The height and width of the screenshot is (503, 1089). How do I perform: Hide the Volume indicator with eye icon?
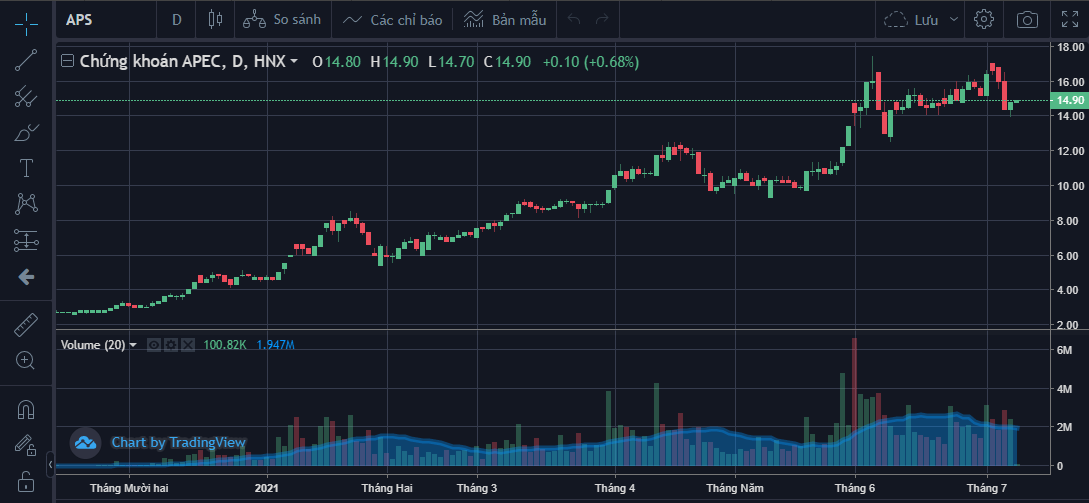click(154, 345)
